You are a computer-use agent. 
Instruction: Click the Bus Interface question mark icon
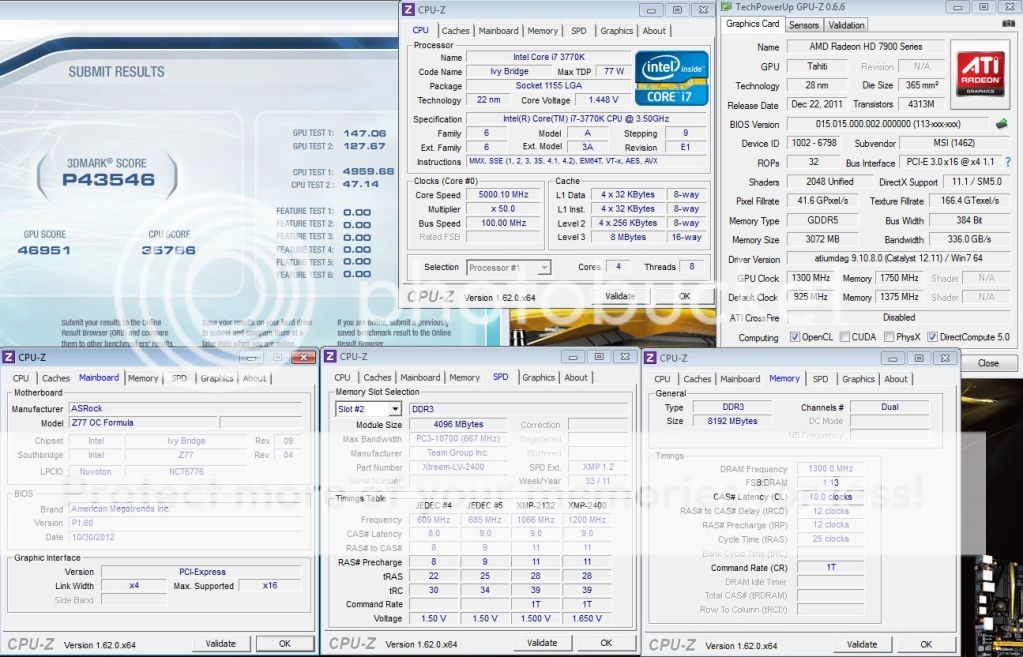tap(1007, 162)
